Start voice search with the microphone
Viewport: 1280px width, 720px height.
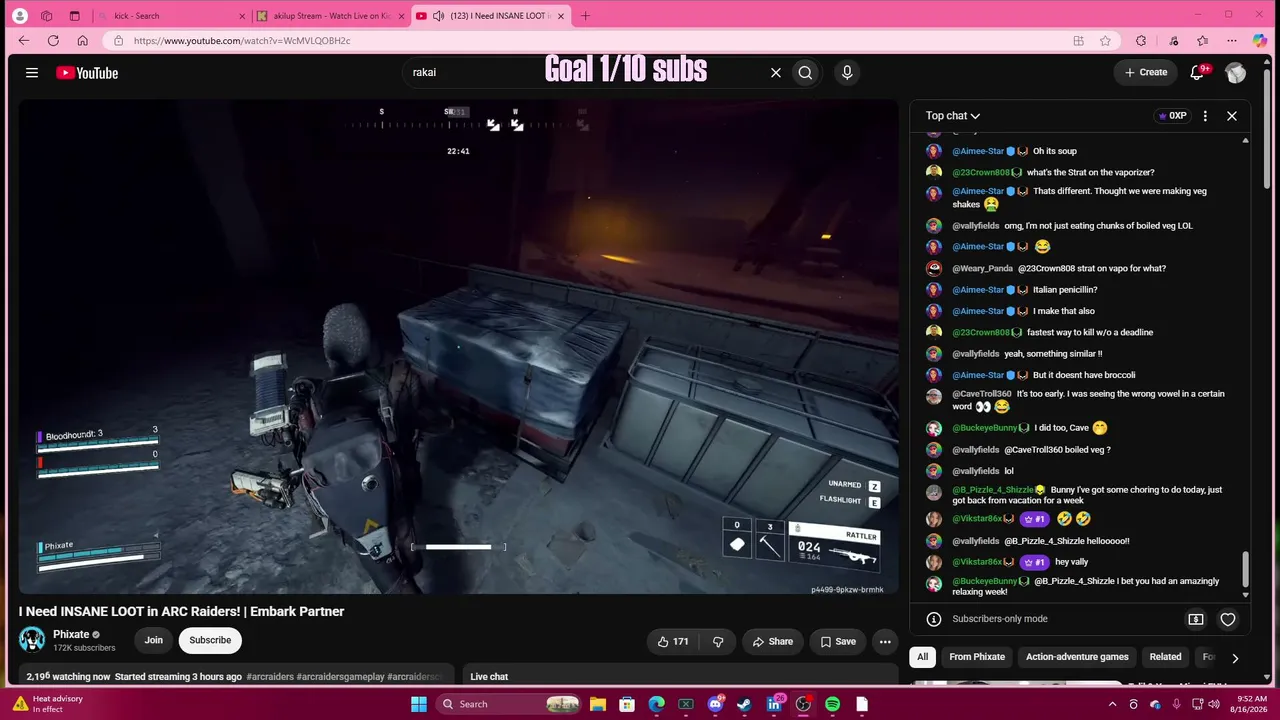[x=847, y=72]
